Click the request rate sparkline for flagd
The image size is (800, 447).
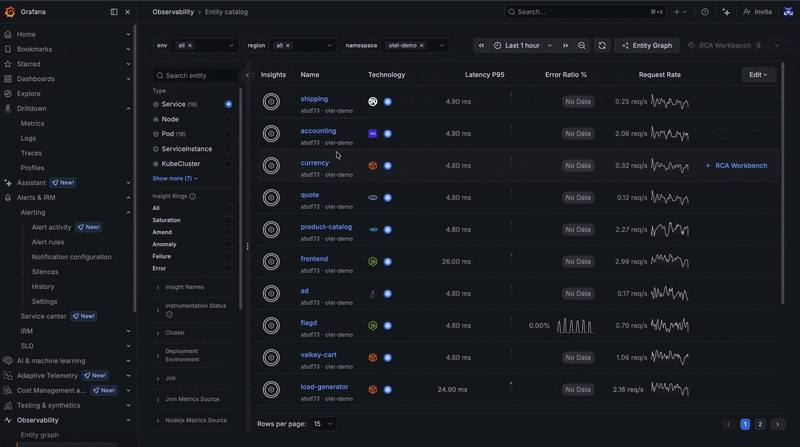[x=670, y=326]
